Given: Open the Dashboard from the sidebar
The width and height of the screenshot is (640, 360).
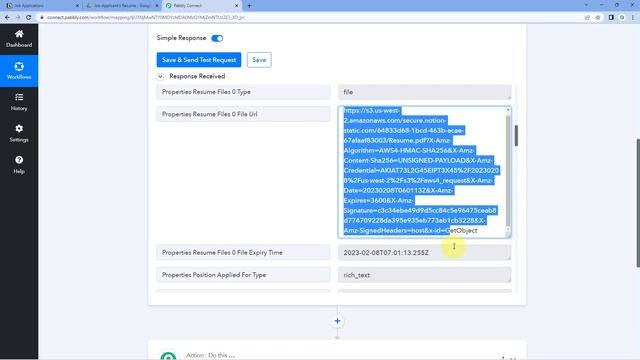Looking at the screenshot, I should pyautogui.click(x=19, y=39).
